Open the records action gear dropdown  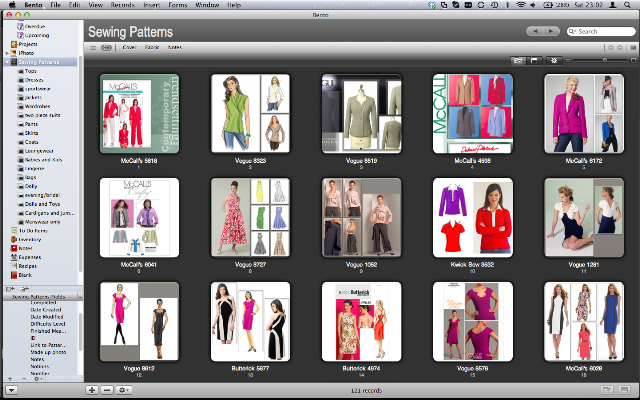(x=123, y=390)
